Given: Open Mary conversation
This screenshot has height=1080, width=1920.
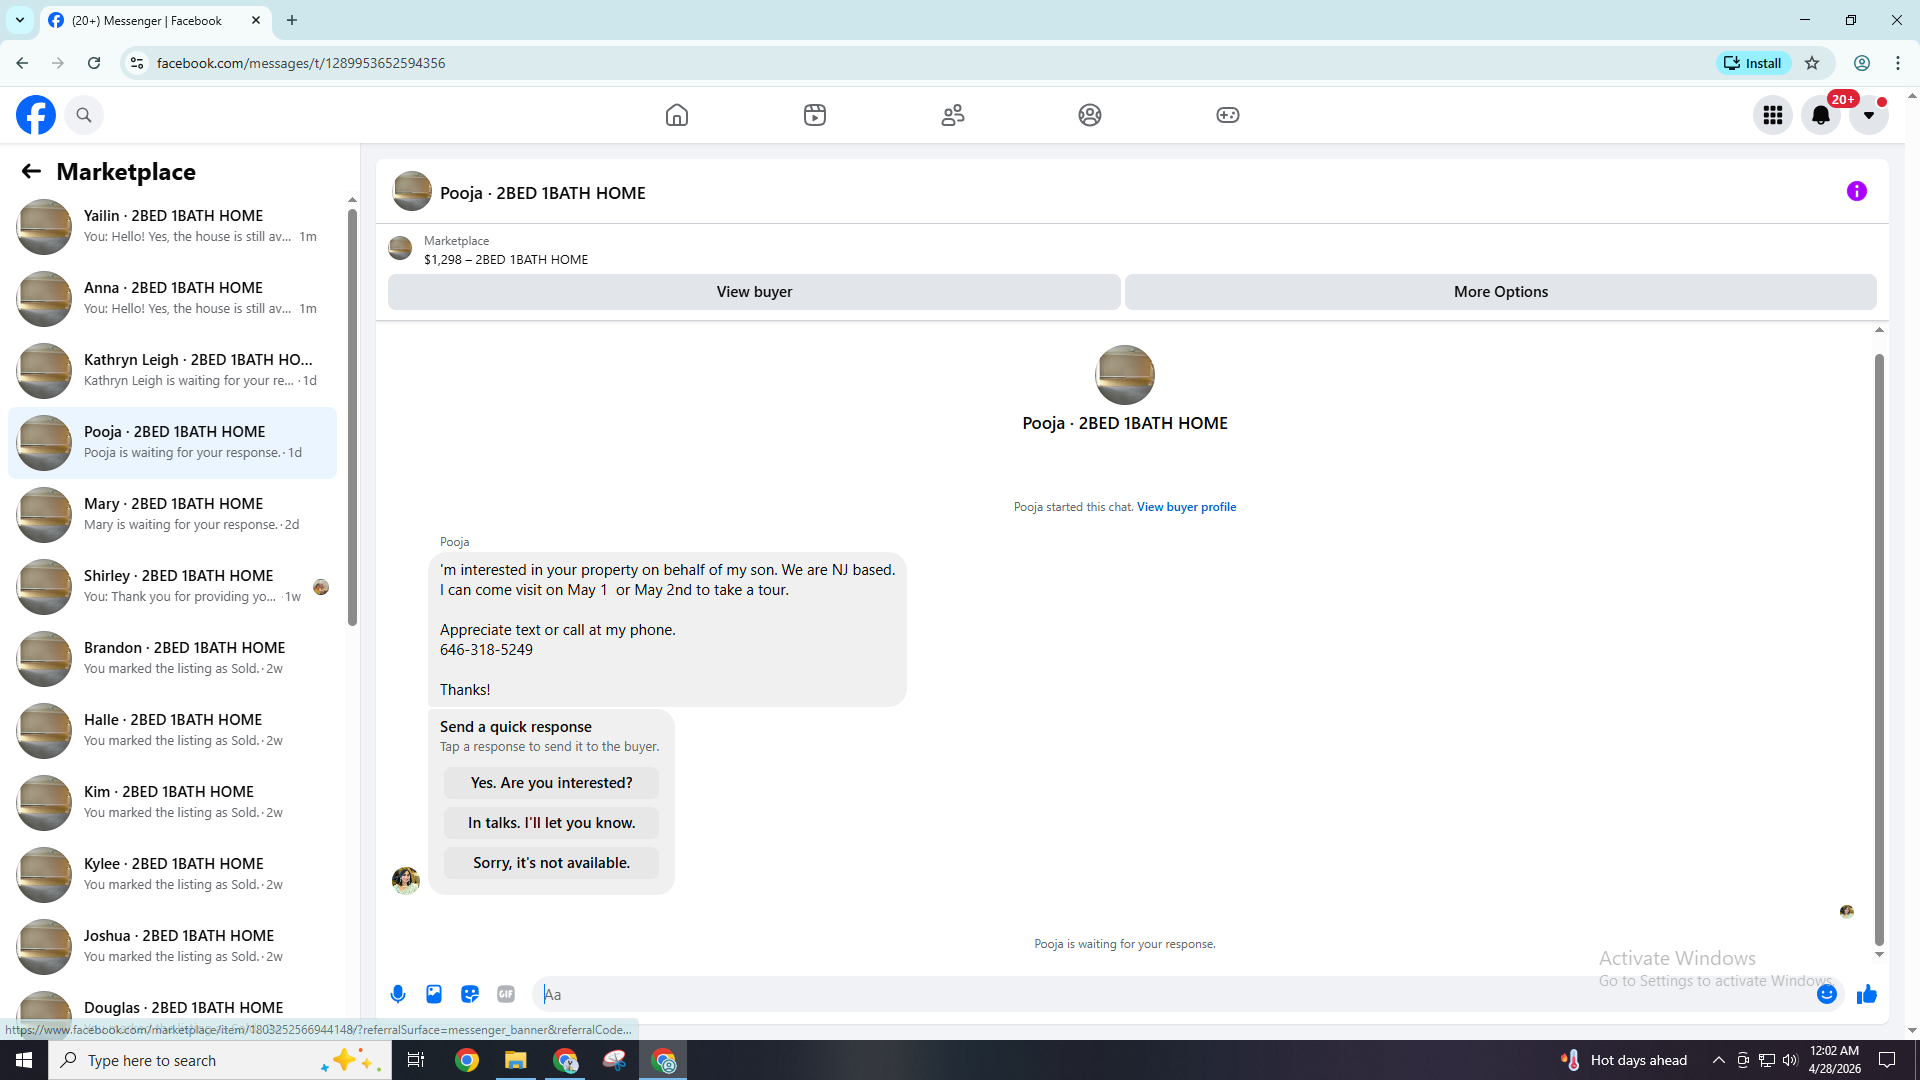Looking at the screenshot, I should coord(173,514).
